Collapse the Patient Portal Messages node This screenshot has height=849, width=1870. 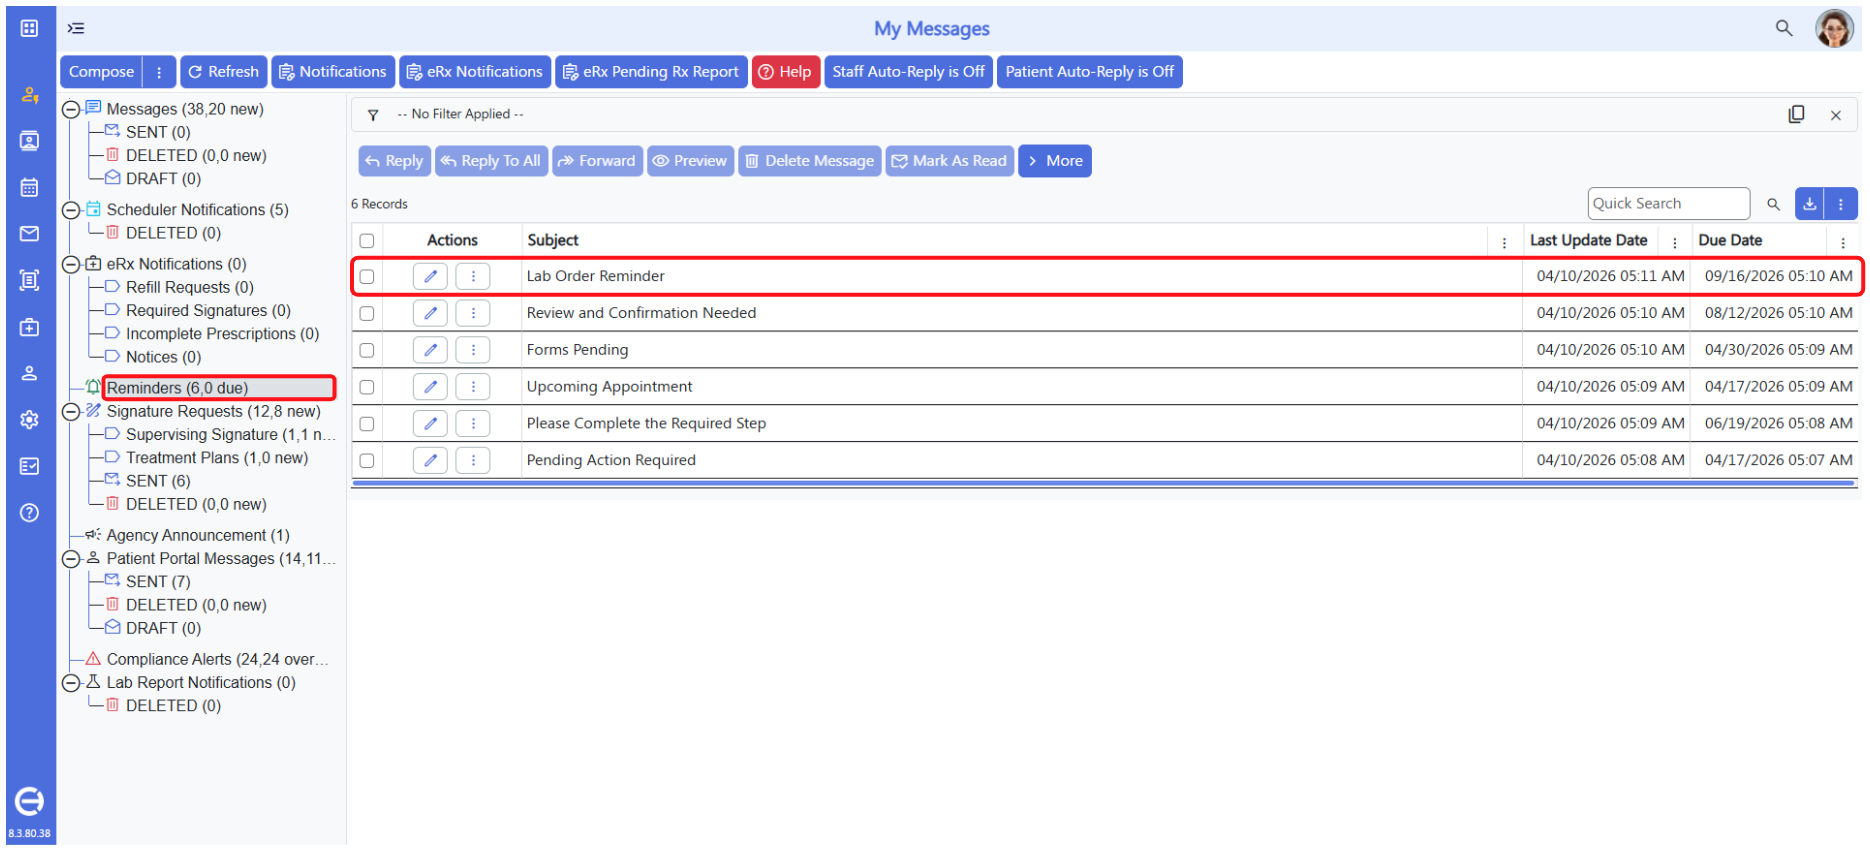pos(71,559)
